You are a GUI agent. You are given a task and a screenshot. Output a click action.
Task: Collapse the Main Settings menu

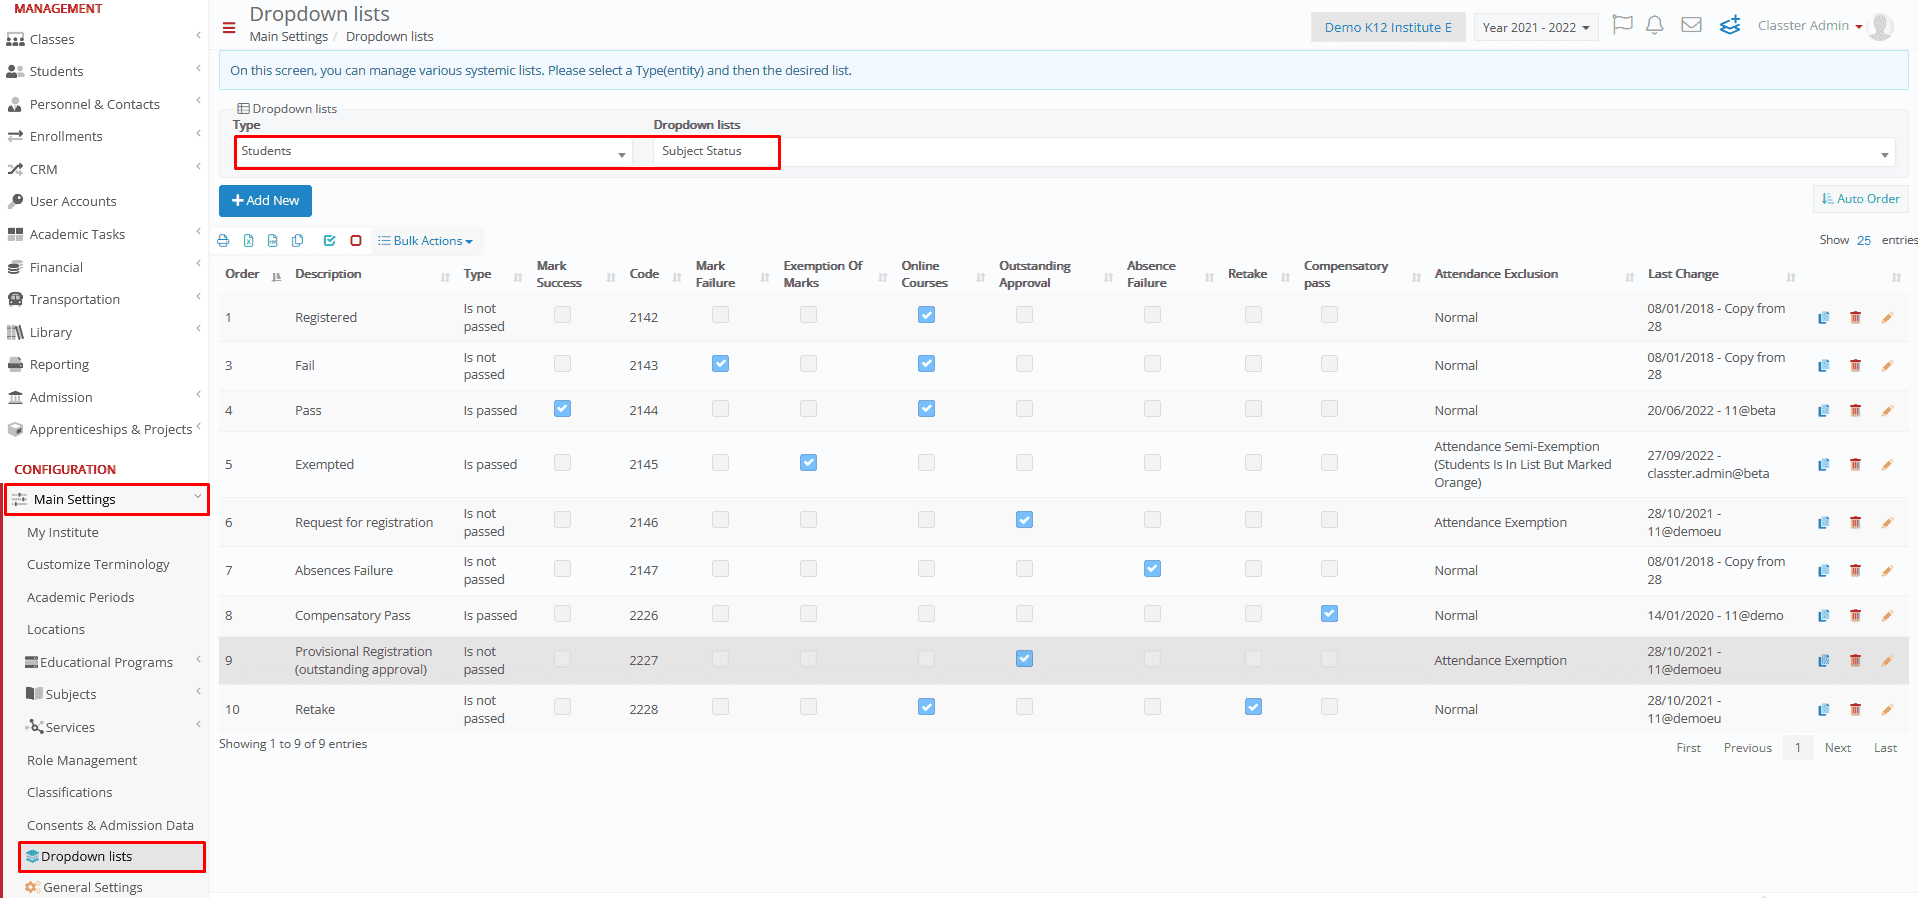pos(107,500)
